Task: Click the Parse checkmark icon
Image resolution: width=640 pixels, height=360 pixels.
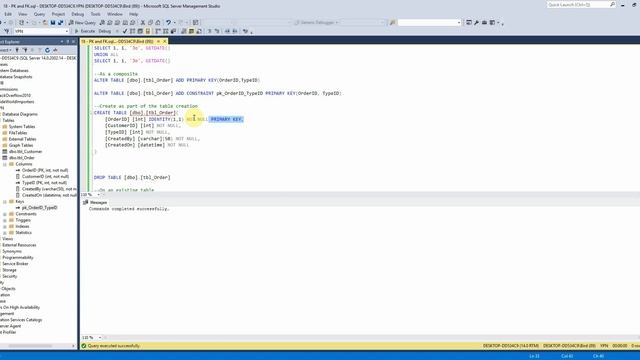Action: tap(125, 31)
